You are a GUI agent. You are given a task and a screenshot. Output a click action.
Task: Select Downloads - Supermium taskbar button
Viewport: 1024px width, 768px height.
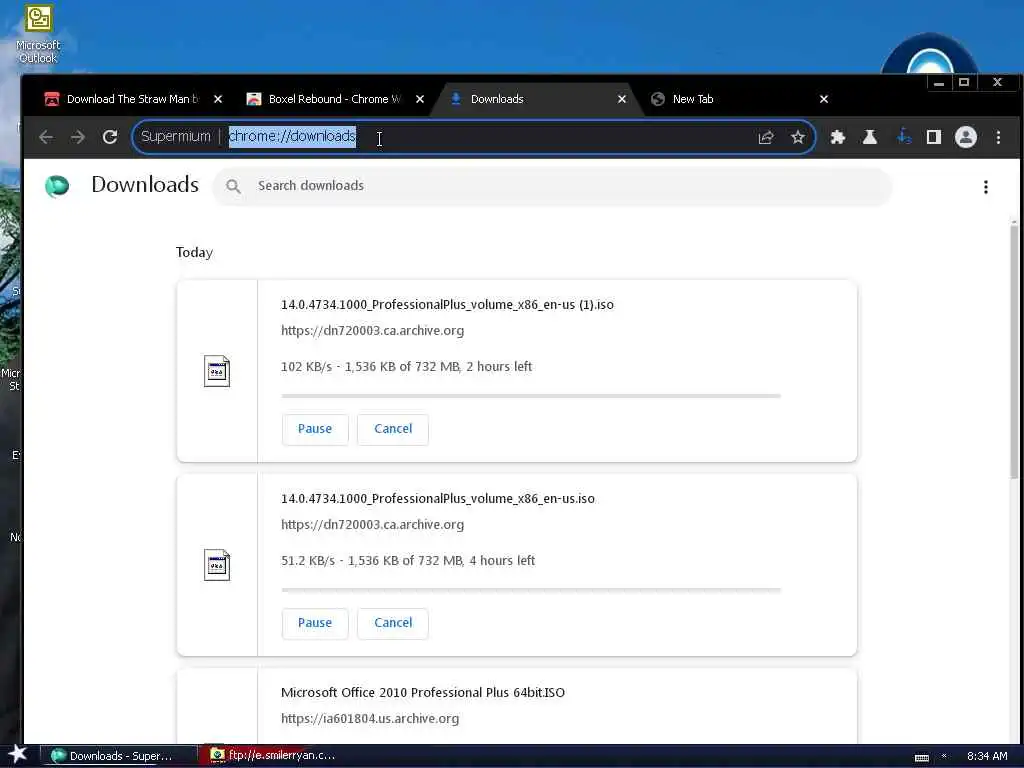pyautogui.click(x=120, y=756)
